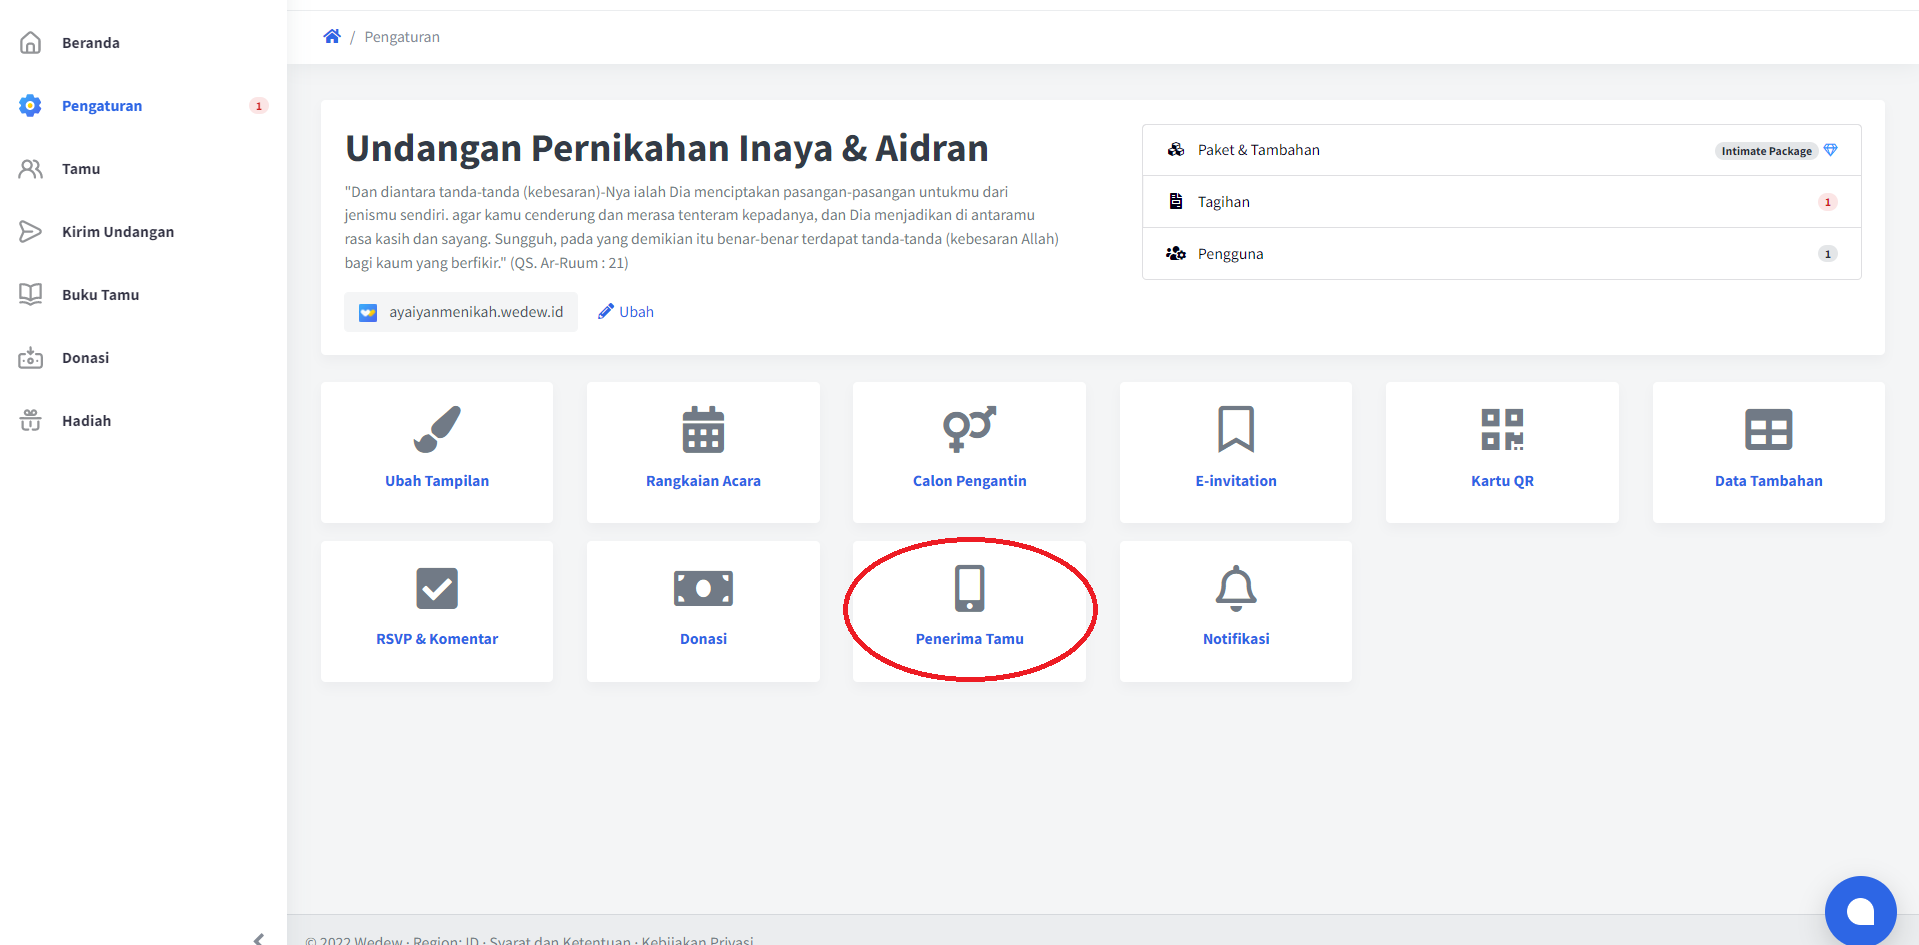Click the pencil icon next to Ubah

(605, 311)
